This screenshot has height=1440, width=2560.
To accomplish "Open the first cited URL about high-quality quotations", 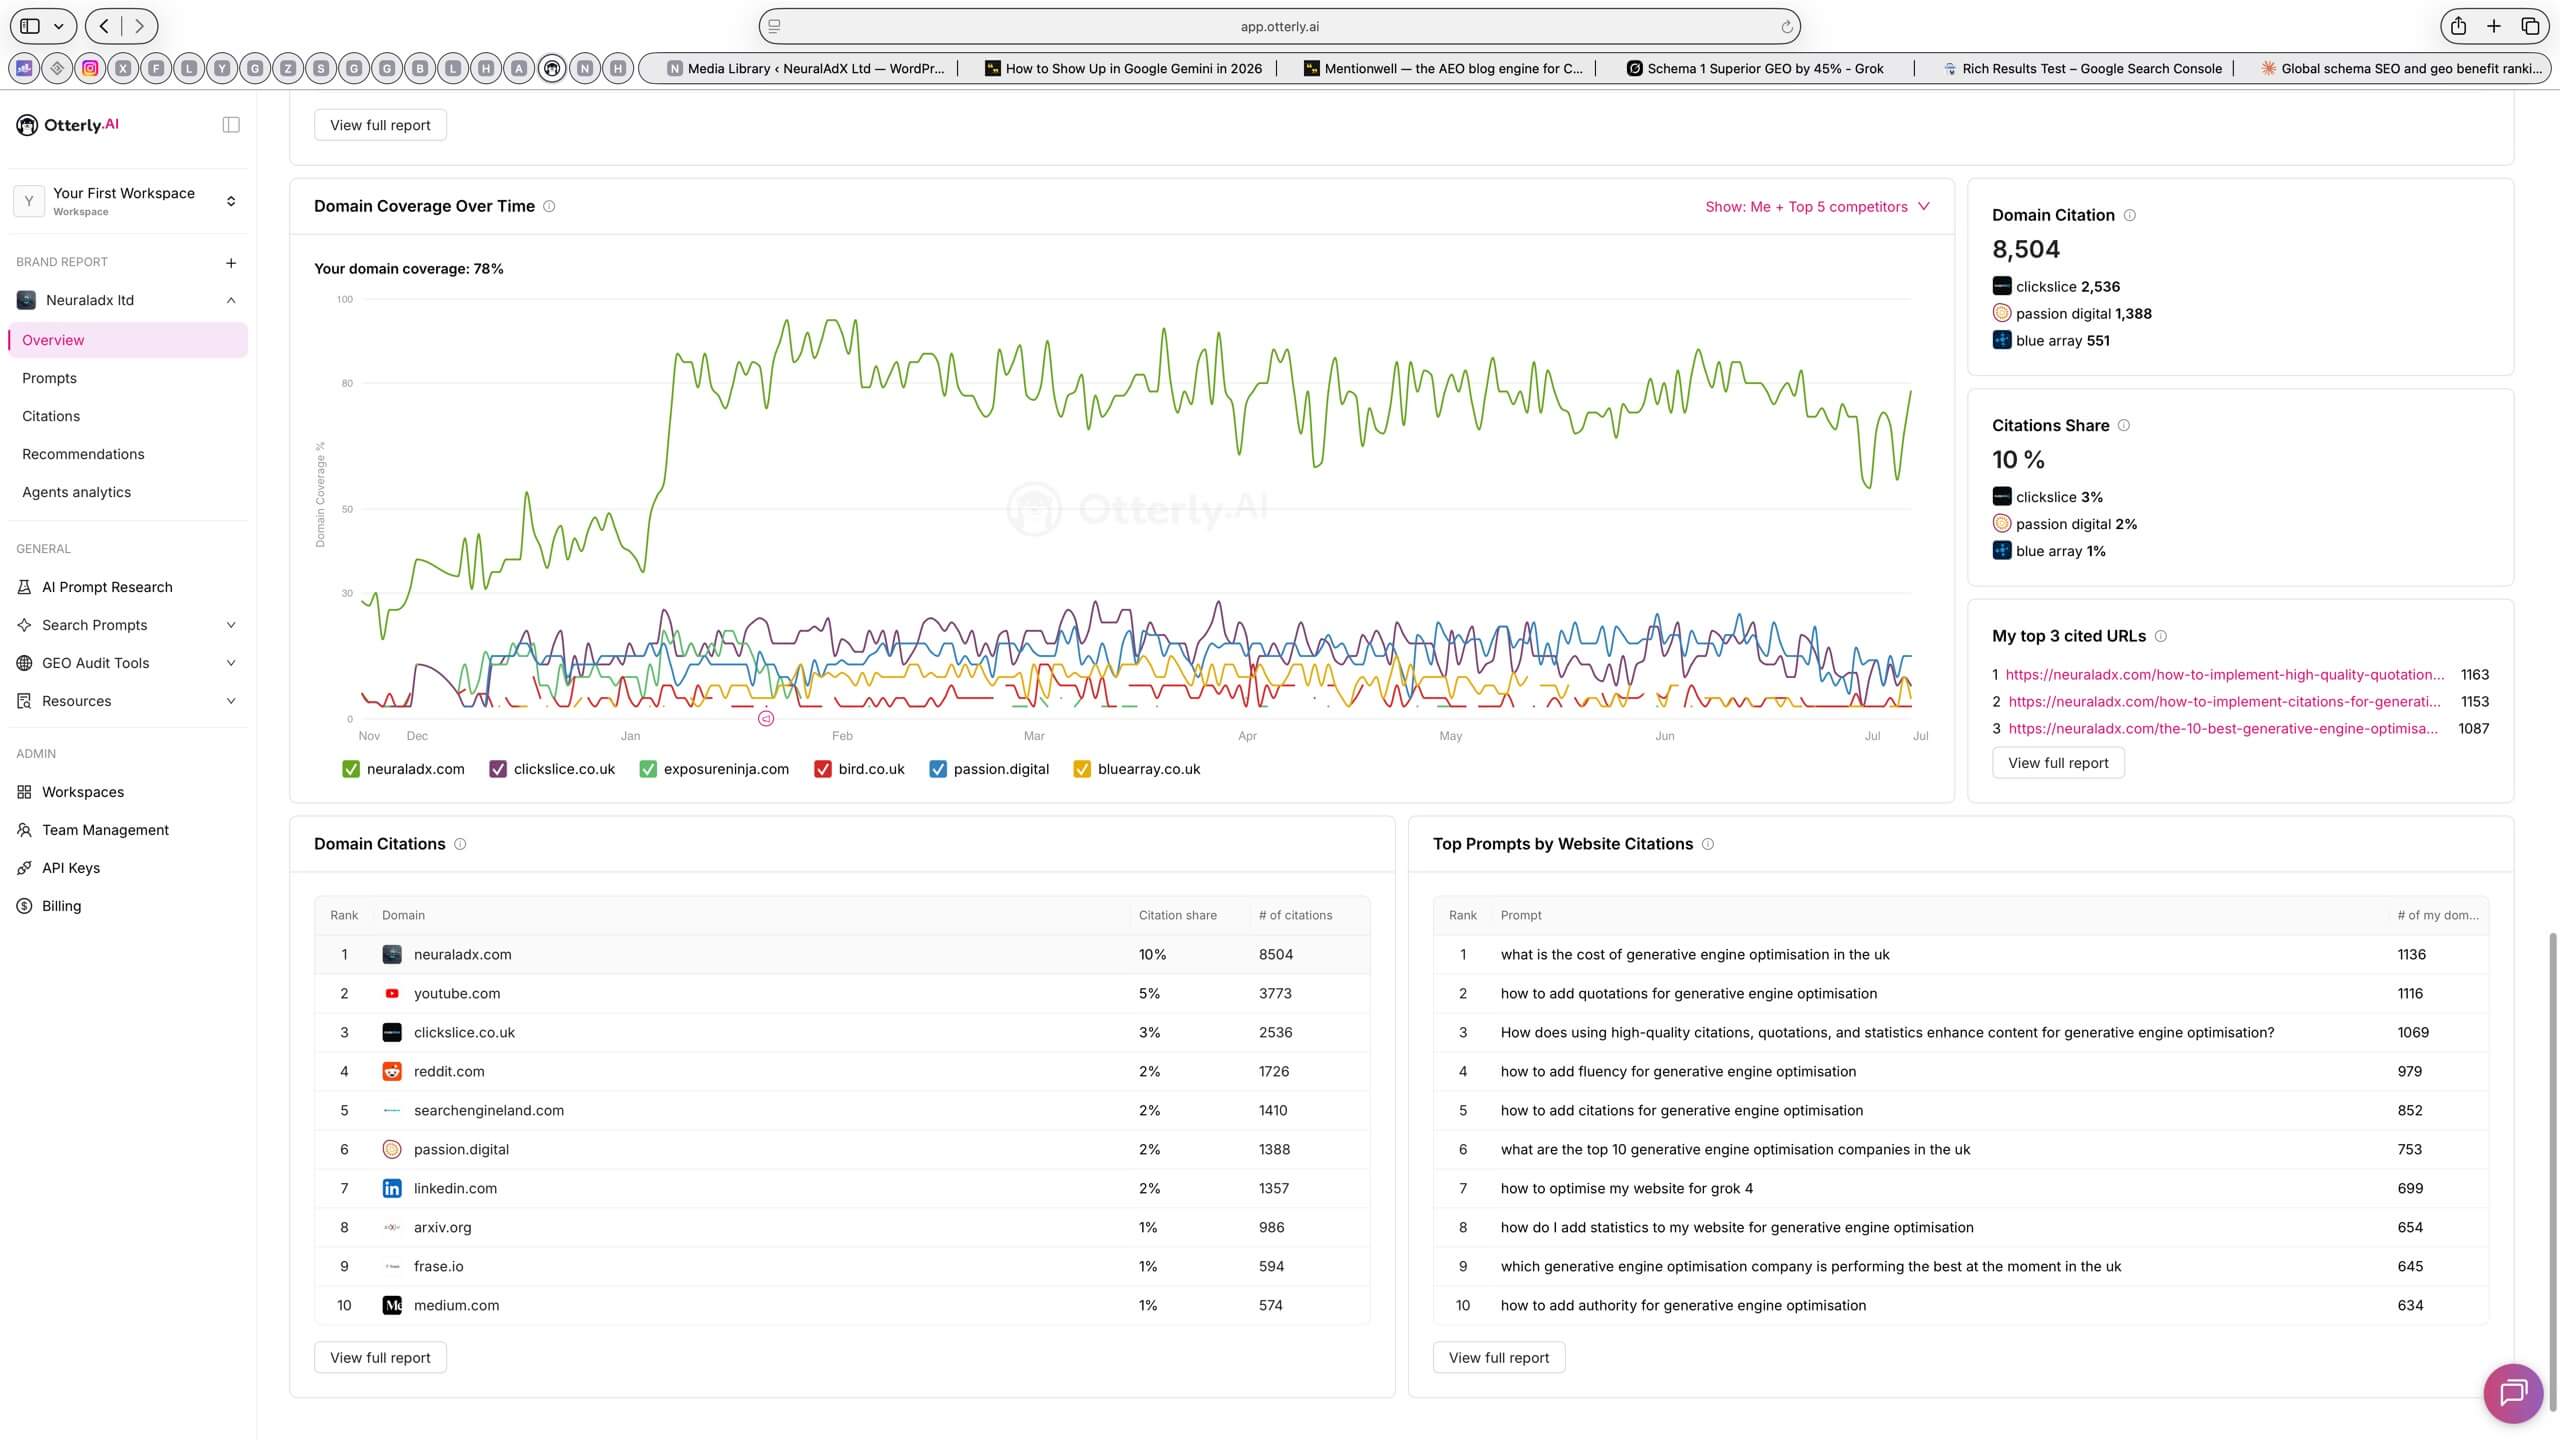I will tap(2225, 675).
